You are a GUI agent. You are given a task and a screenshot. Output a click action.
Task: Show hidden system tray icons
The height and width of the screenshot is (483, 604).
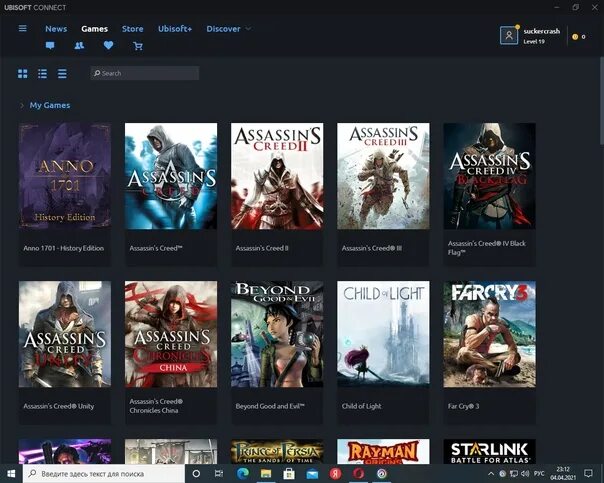pos(491,474)
